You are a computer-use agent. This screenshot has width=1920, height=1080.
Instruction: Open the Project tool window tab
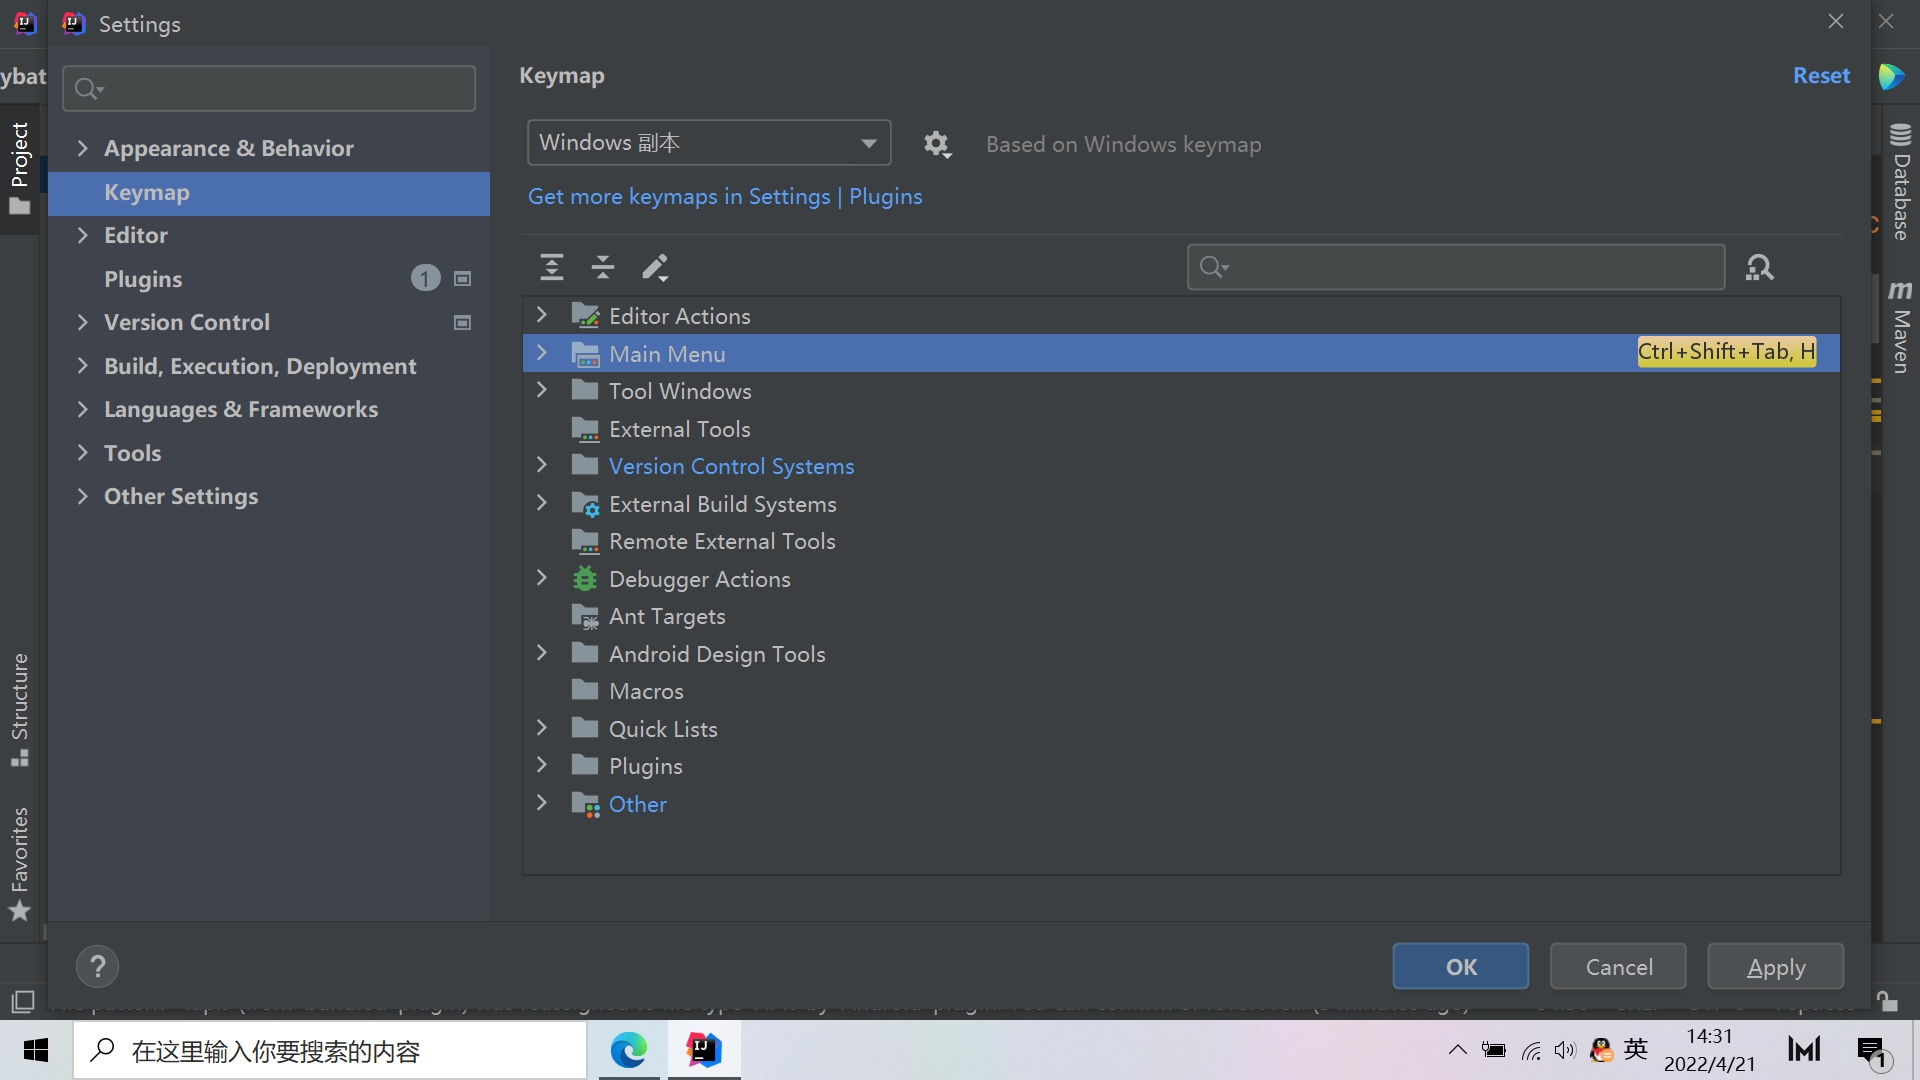coord(19,167)
